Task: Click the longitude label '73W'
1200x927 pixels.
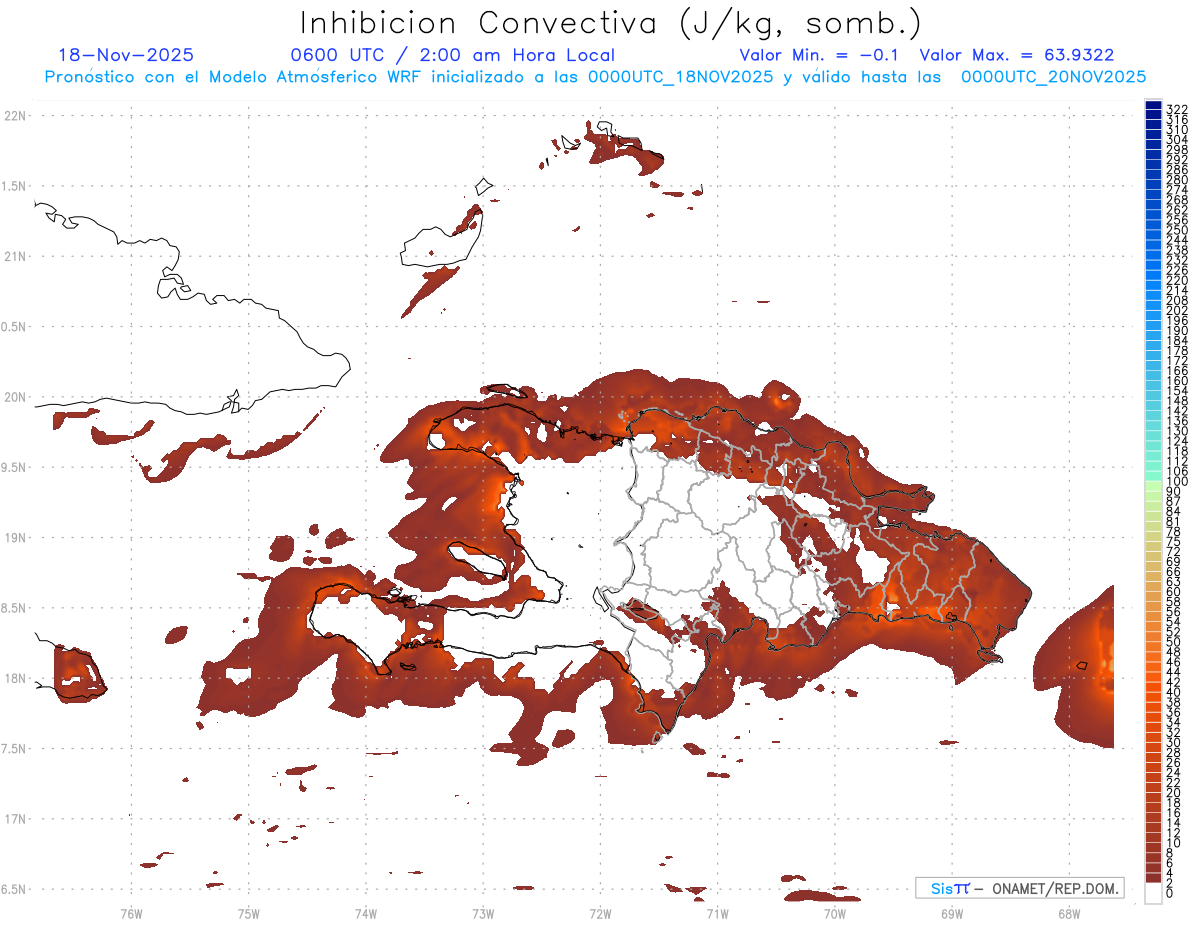Action: (482, 913)
